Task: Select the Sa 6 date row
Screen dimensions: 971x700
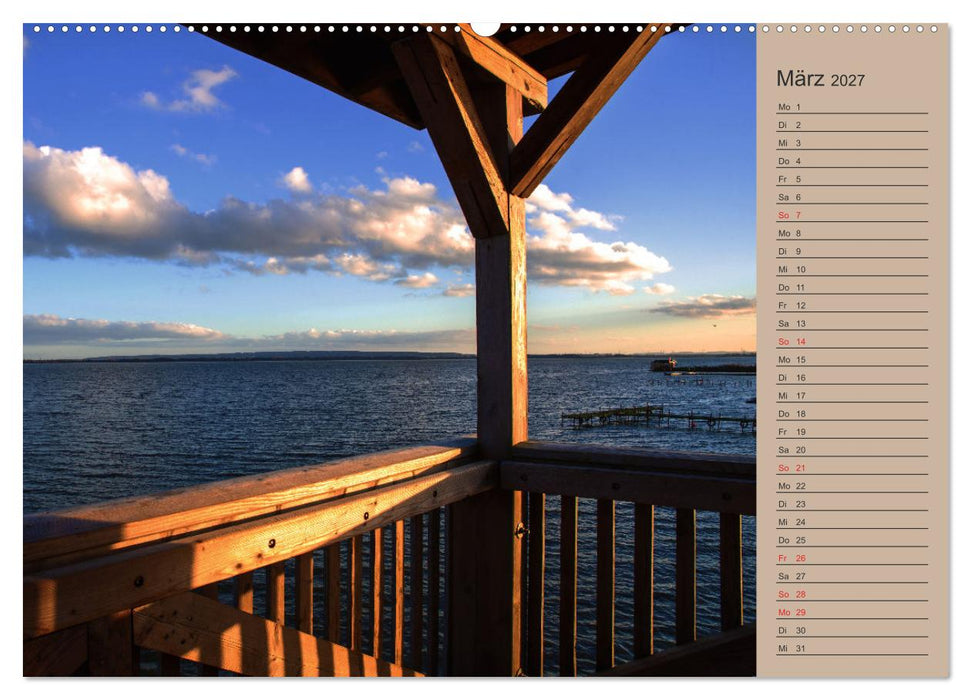Action: pyautogui.click(x=852, y=197)
